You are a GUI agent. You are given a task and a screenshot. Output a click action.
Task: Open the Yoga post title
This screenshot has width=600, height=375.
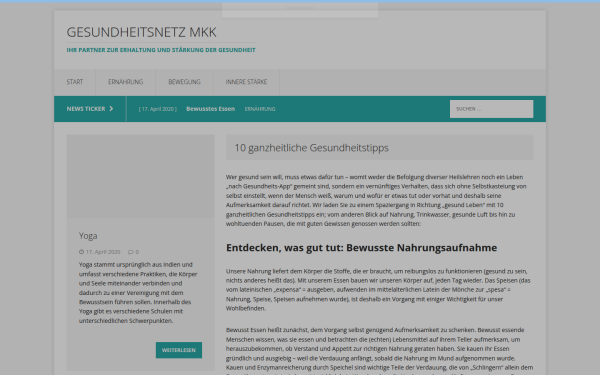click(x=88, y=236)
